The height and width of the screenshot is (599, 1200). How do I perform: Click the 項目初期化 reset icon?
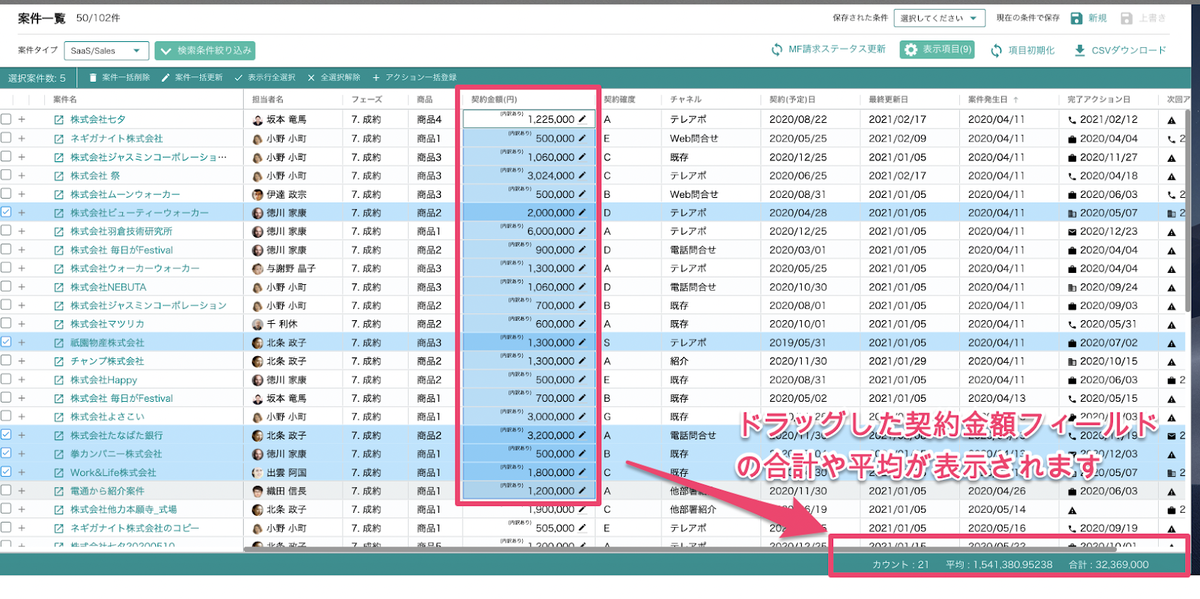click(996, 50)
